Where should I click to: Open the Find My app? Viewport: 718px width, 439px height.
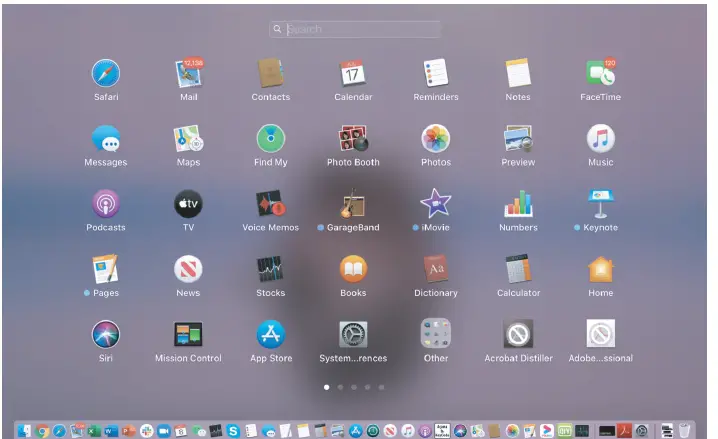pos(271,138)
